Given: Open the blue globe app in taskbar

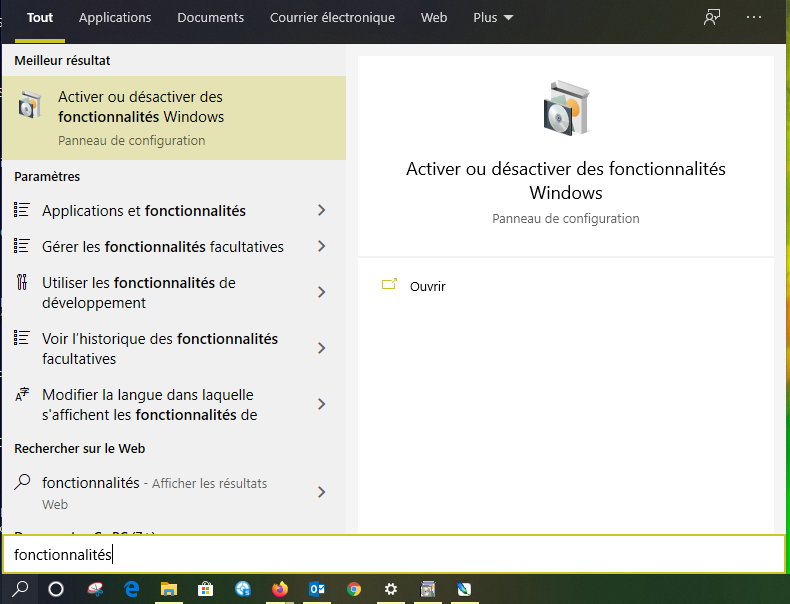Looking at the screenshot, I should 243,589.
